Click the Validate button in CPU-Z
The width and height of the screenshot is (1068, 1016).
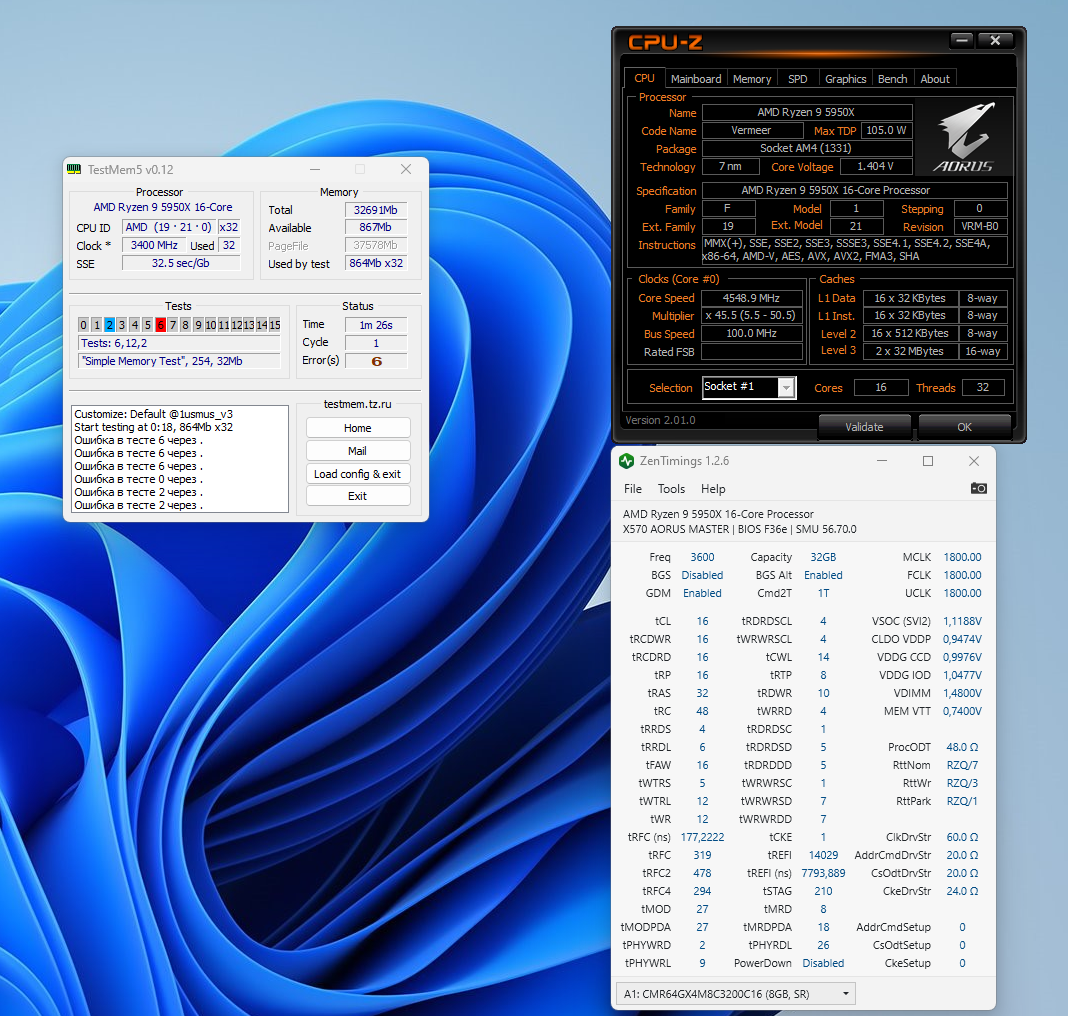tap(864, 427)
